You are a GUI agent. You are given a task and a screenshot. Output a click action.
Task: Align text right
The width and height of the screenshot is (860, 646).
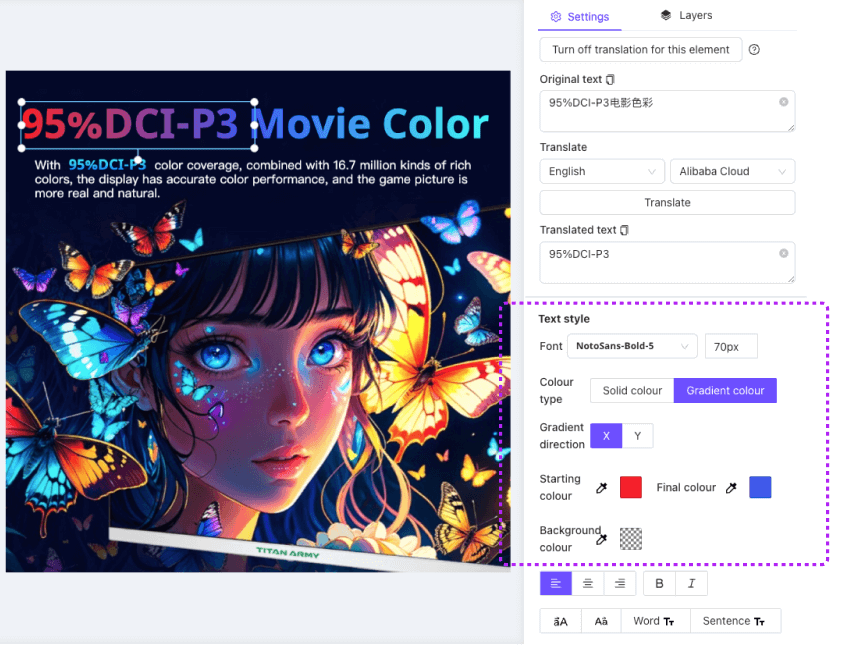pos(620,583)
